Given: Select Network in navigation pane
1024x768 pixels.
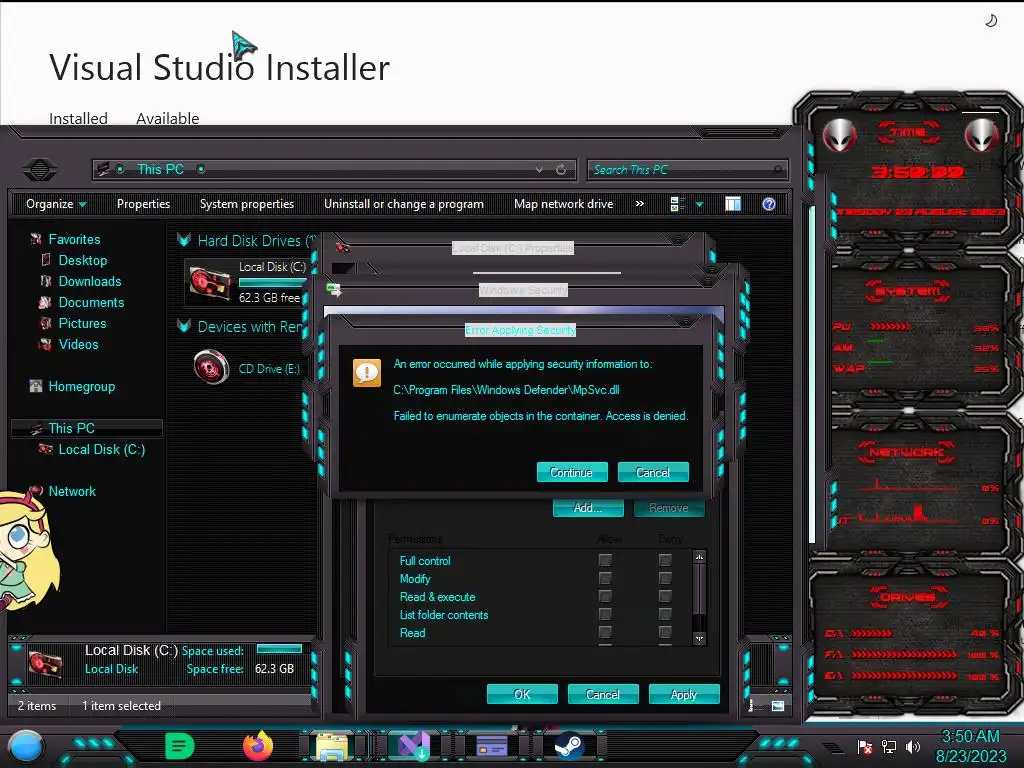Looking at the screenshot, I should 72,491.
